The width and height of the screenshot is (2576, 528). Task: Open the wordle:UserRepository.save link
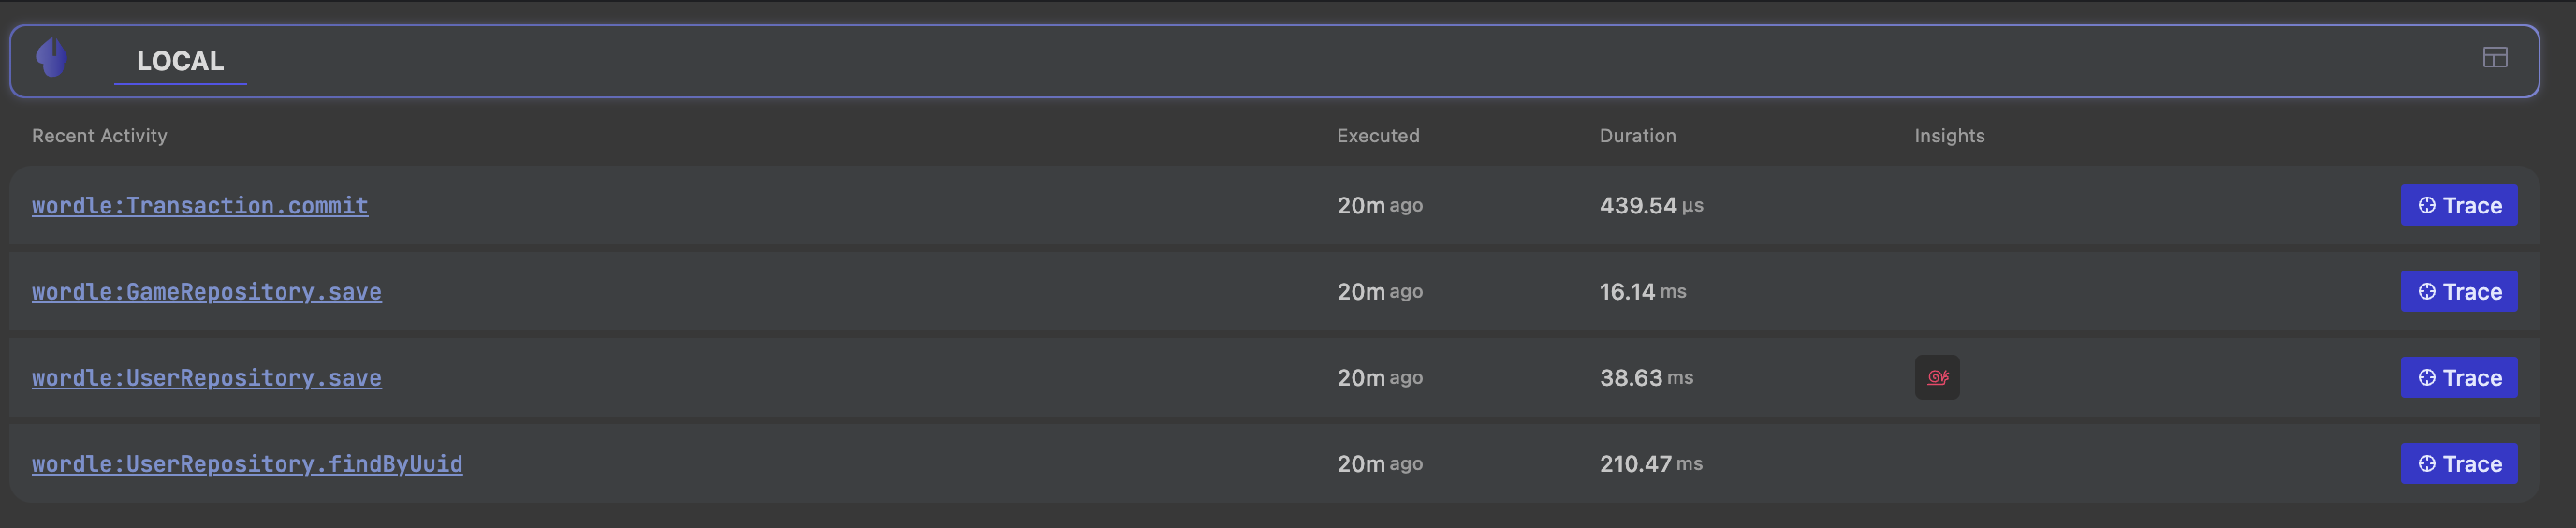[x=207, y=378]
